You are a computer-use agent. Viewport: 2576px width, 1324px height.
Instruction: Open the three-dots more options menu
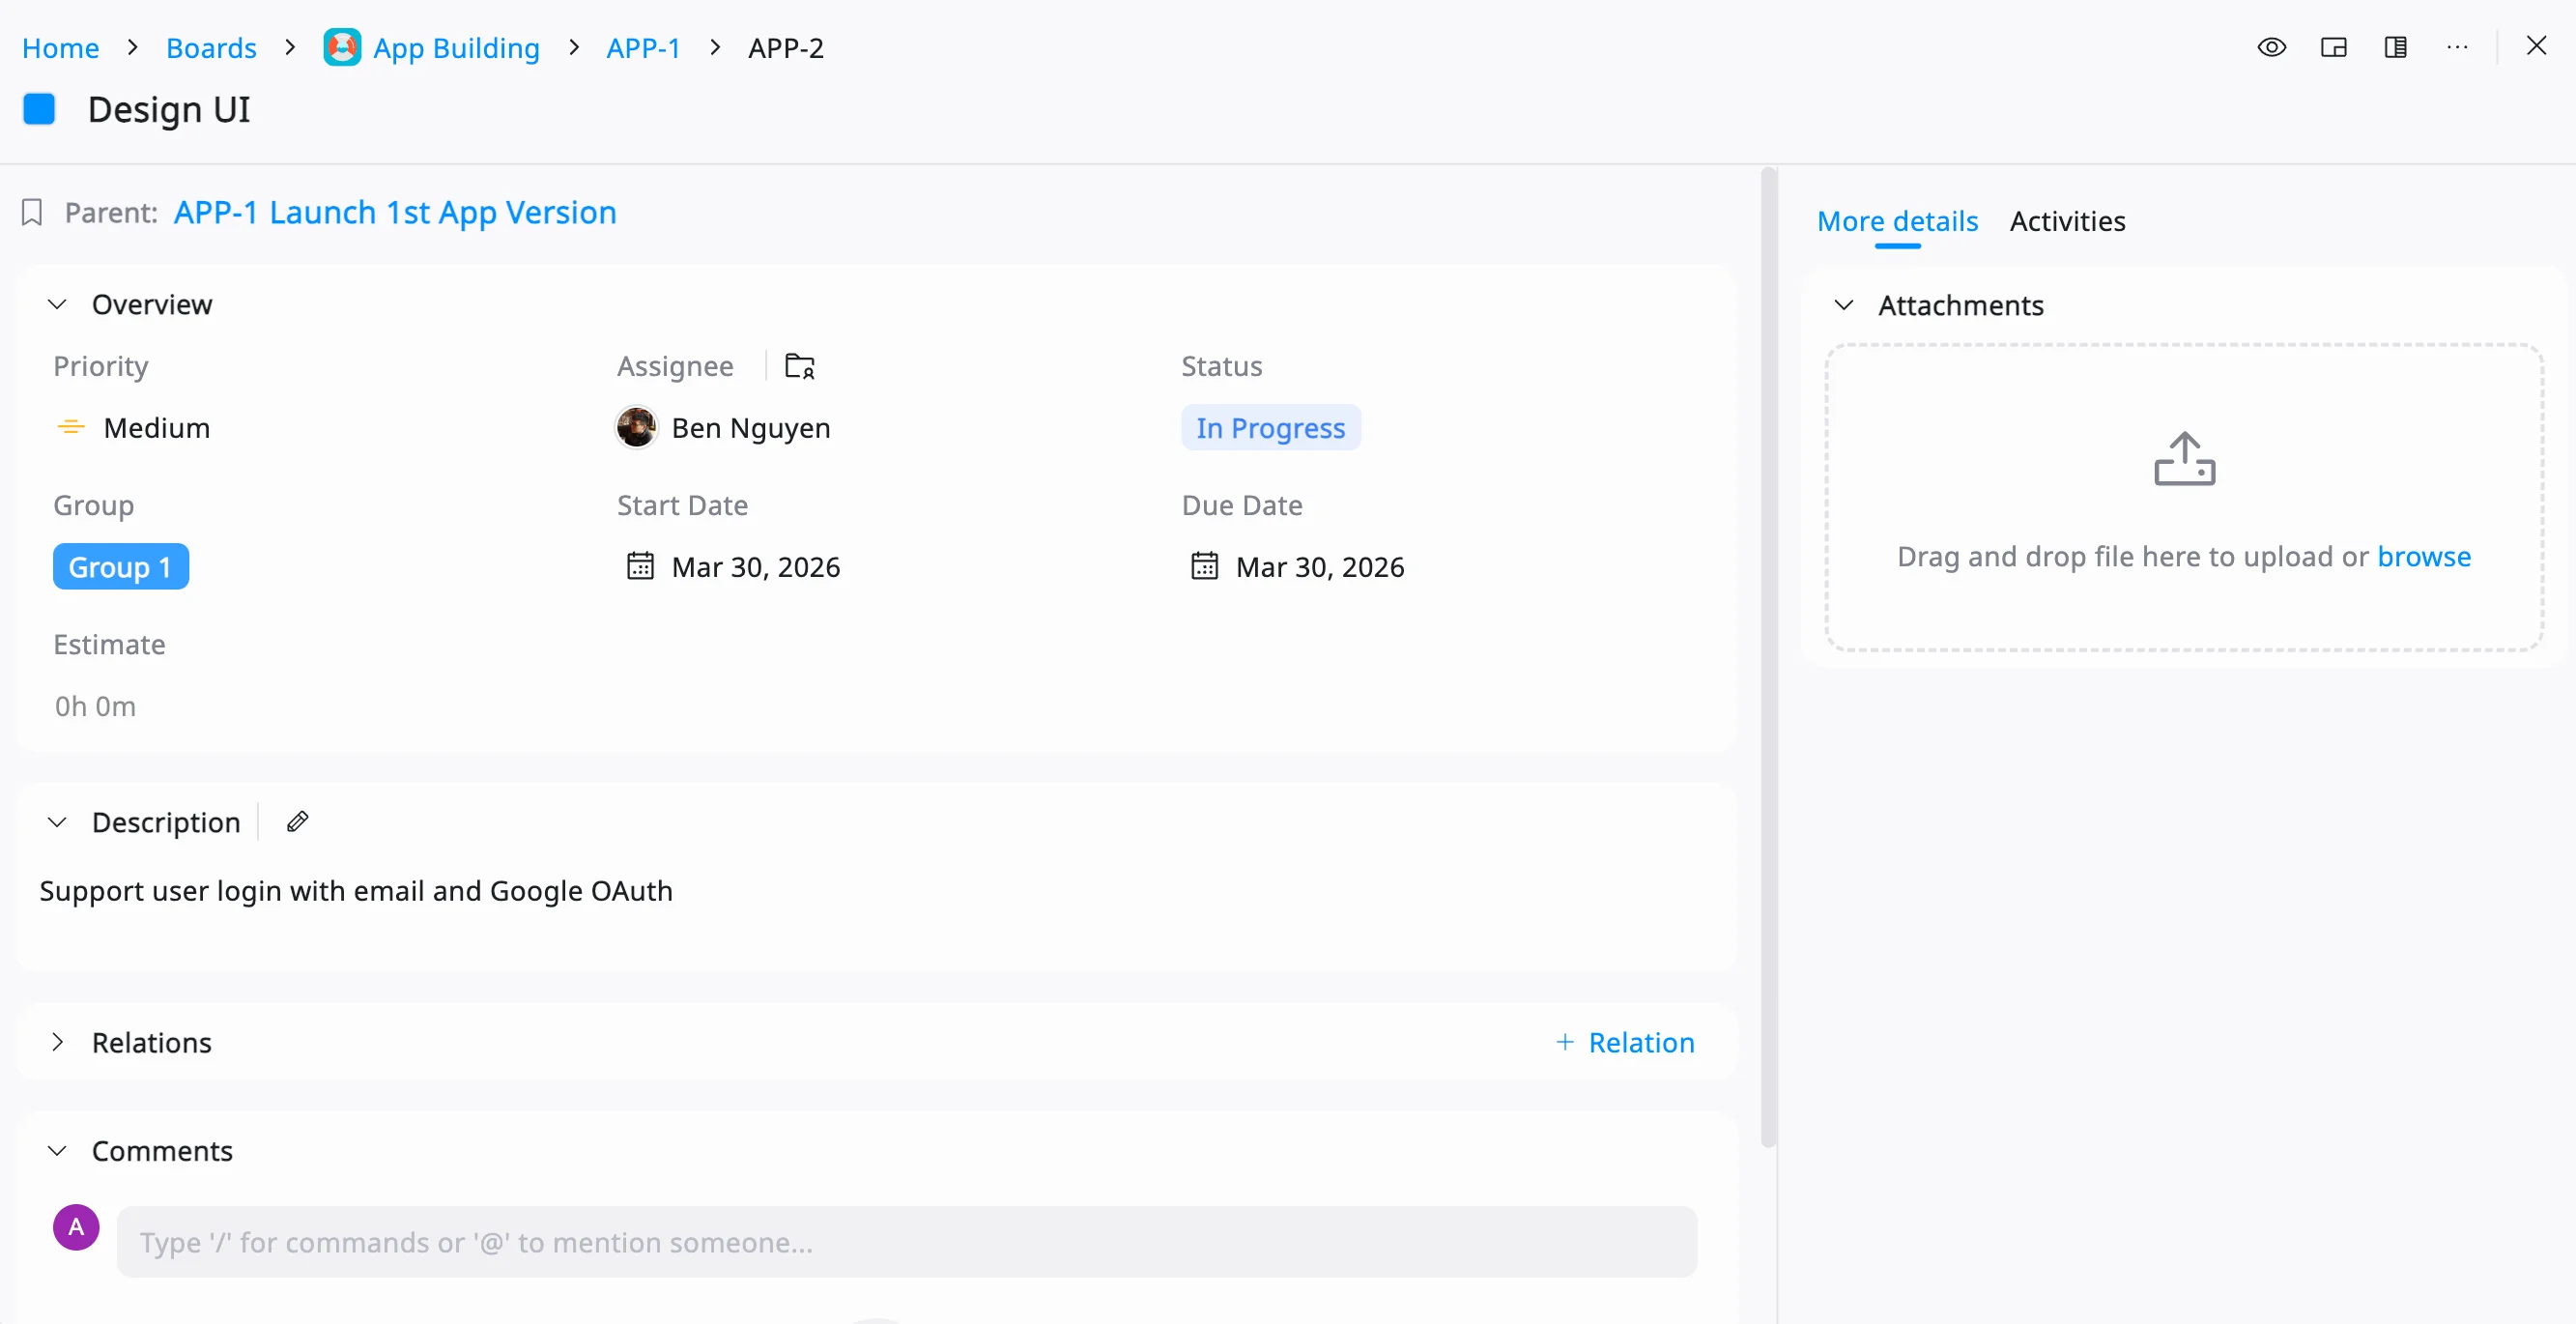pos(2457,47)
